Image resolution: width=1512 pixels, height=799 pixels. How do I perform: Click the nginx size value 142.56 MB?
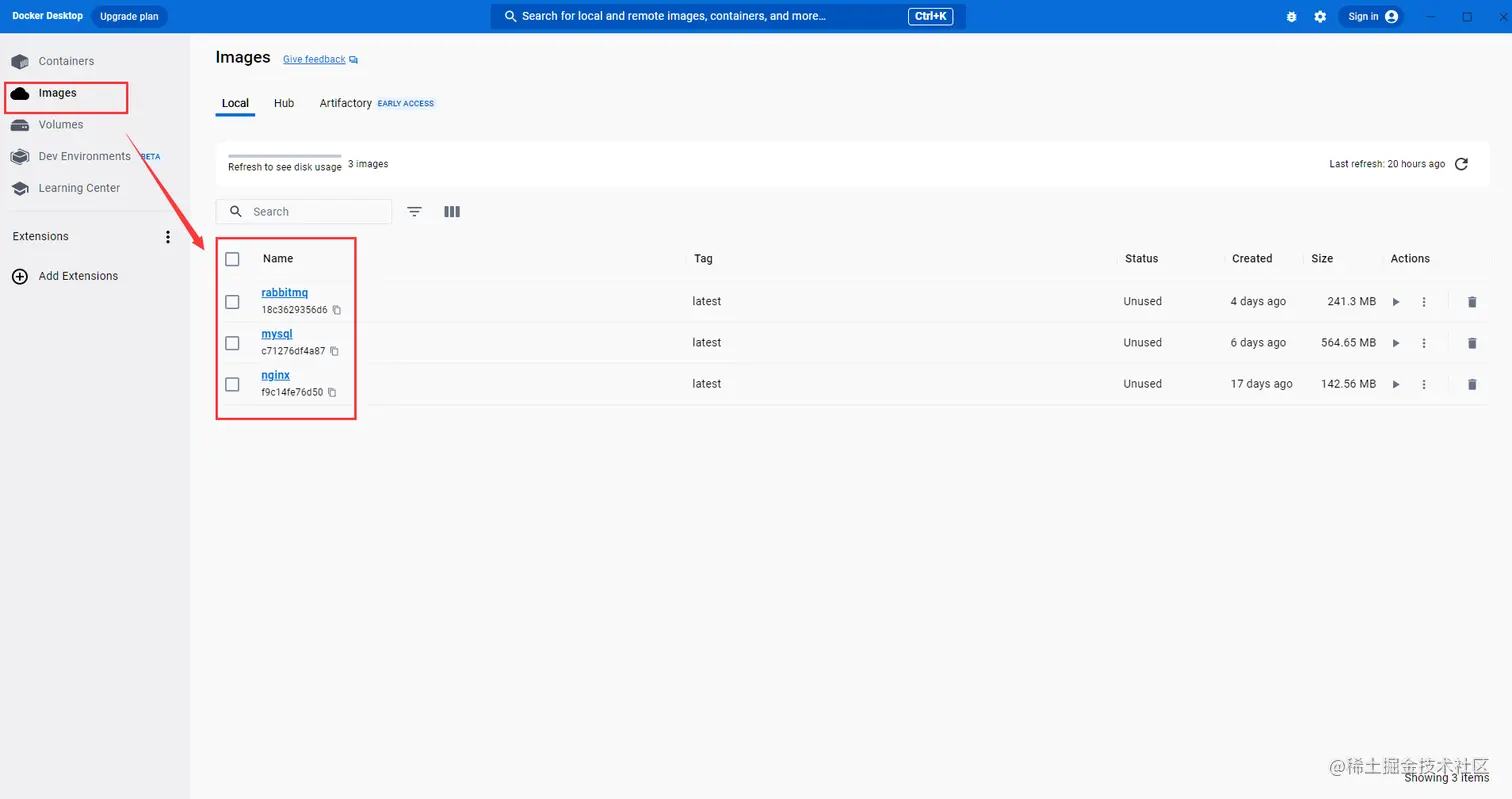click(1349, 384)
